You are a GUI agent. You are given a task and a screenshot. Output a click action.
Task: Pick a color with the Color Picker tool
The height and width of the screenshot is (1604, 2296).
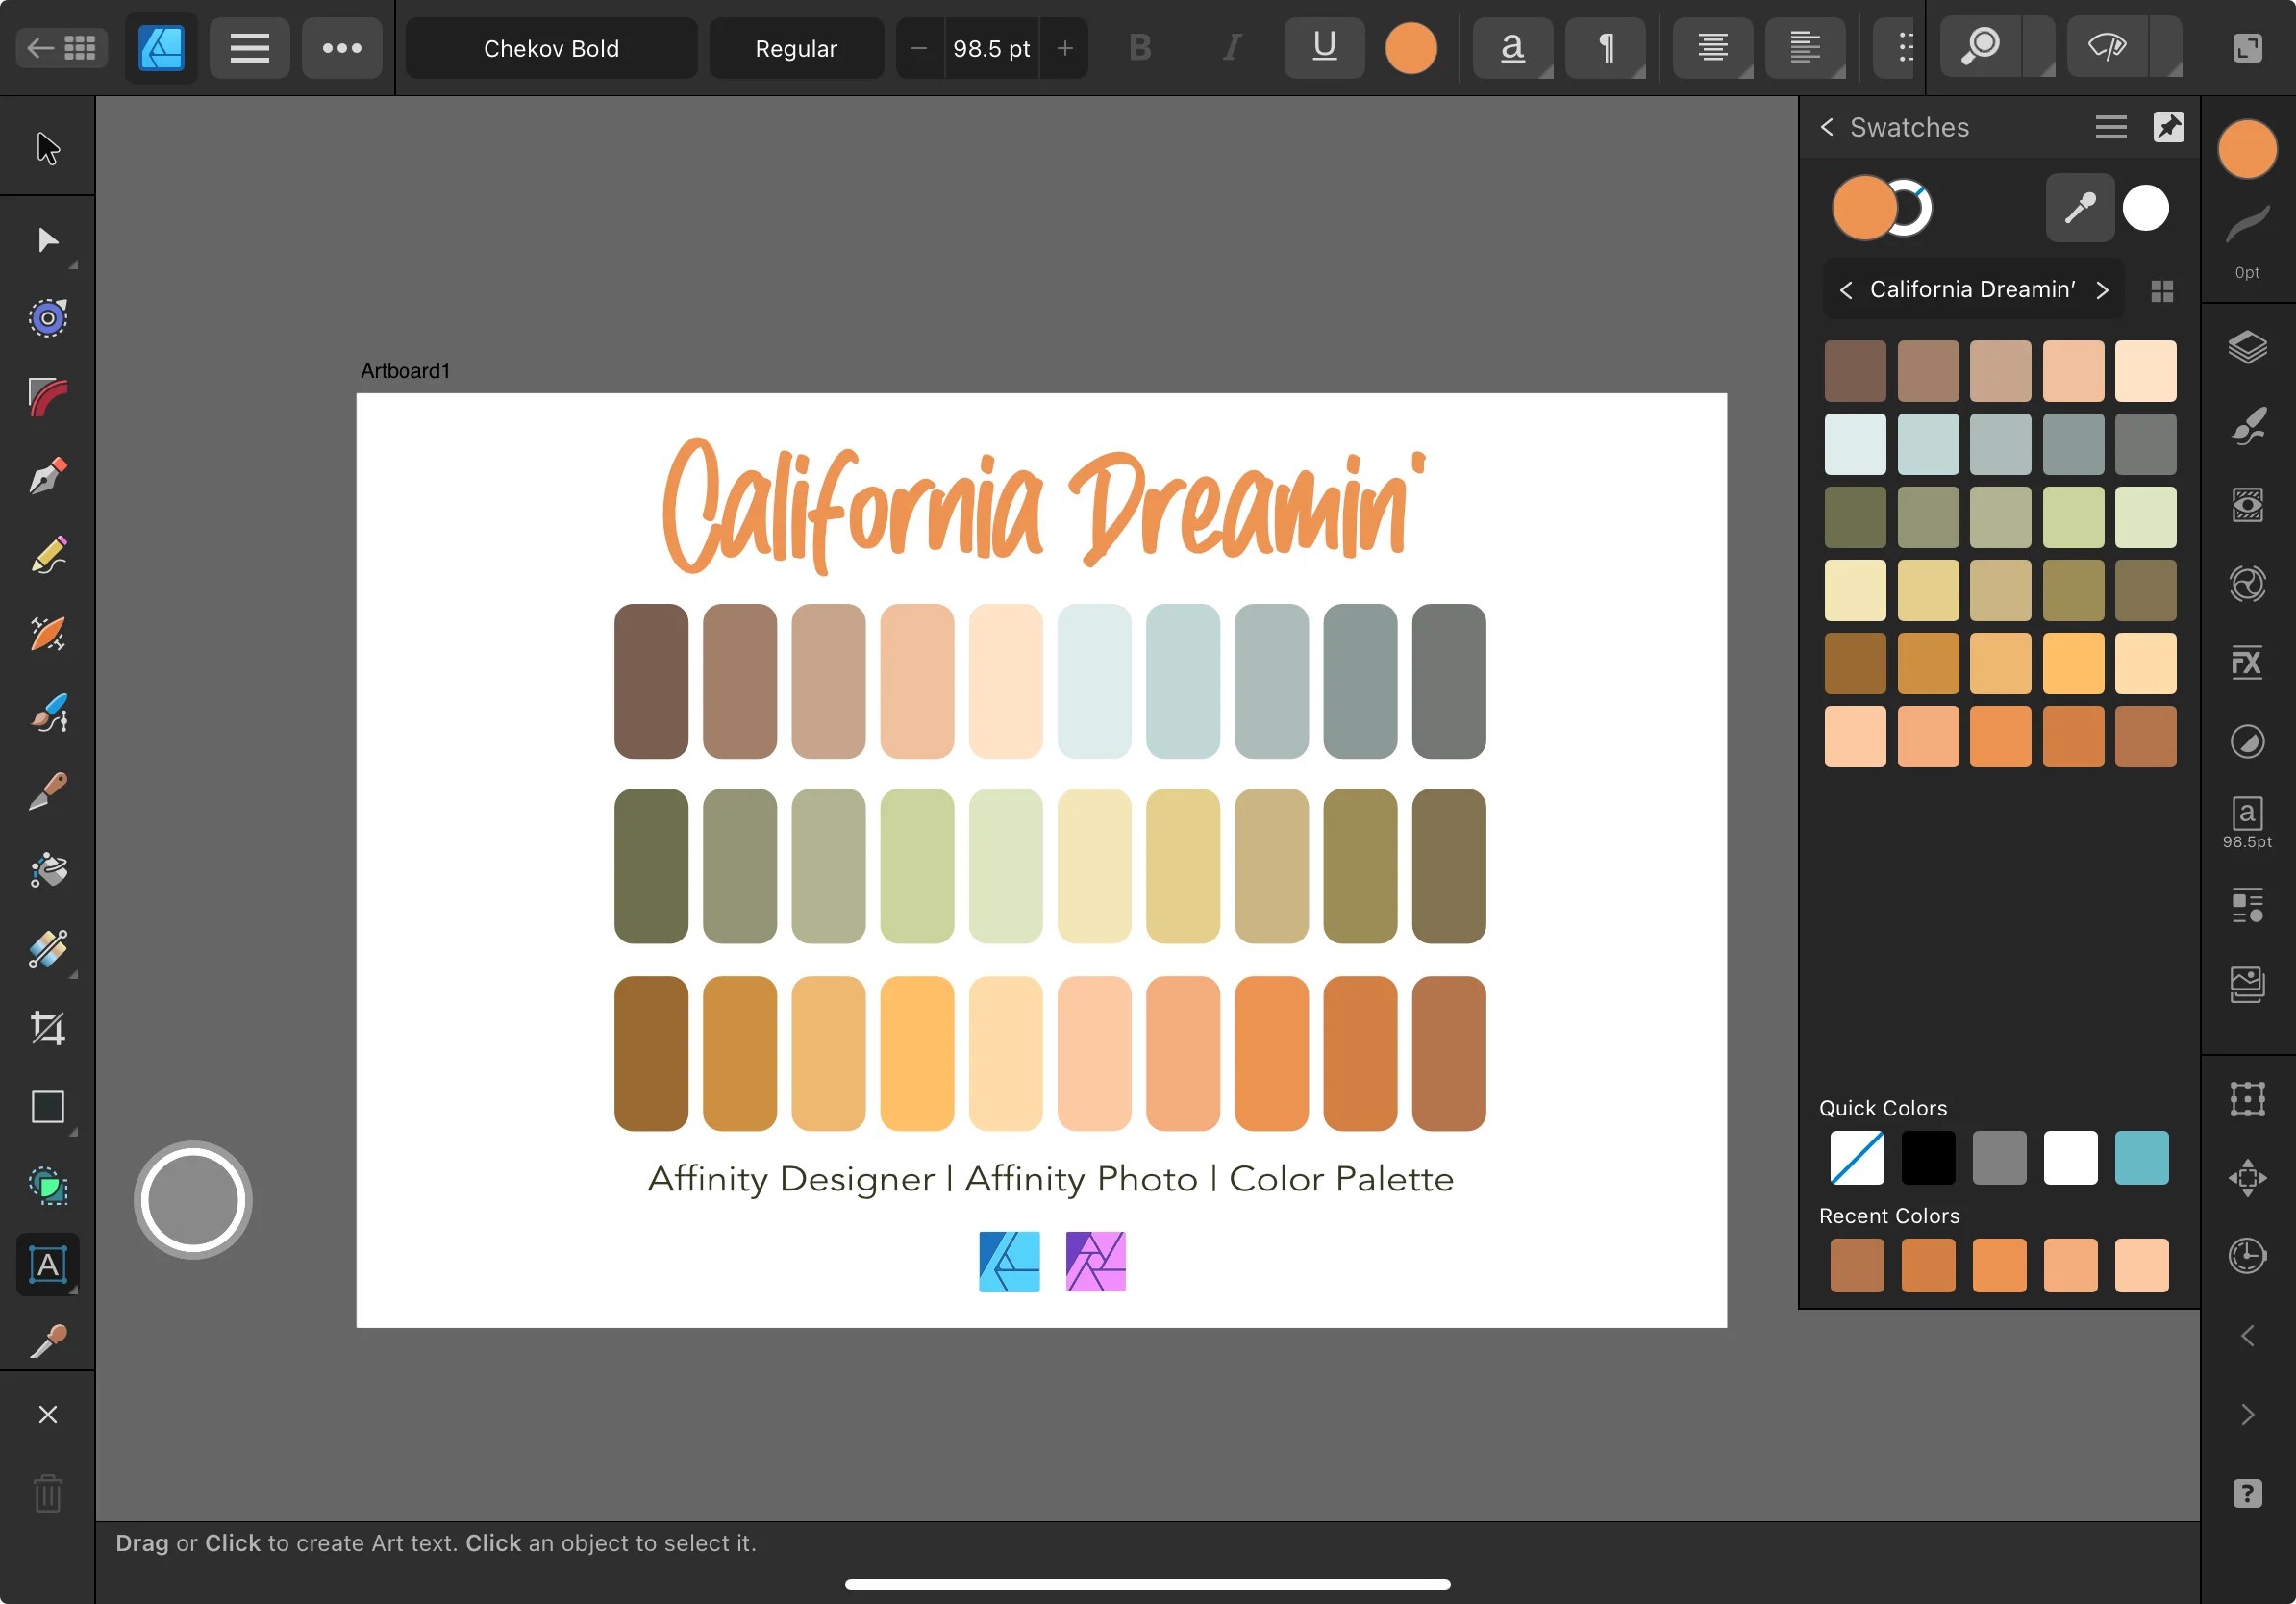pyautogui.click(x=48, y=1341)
